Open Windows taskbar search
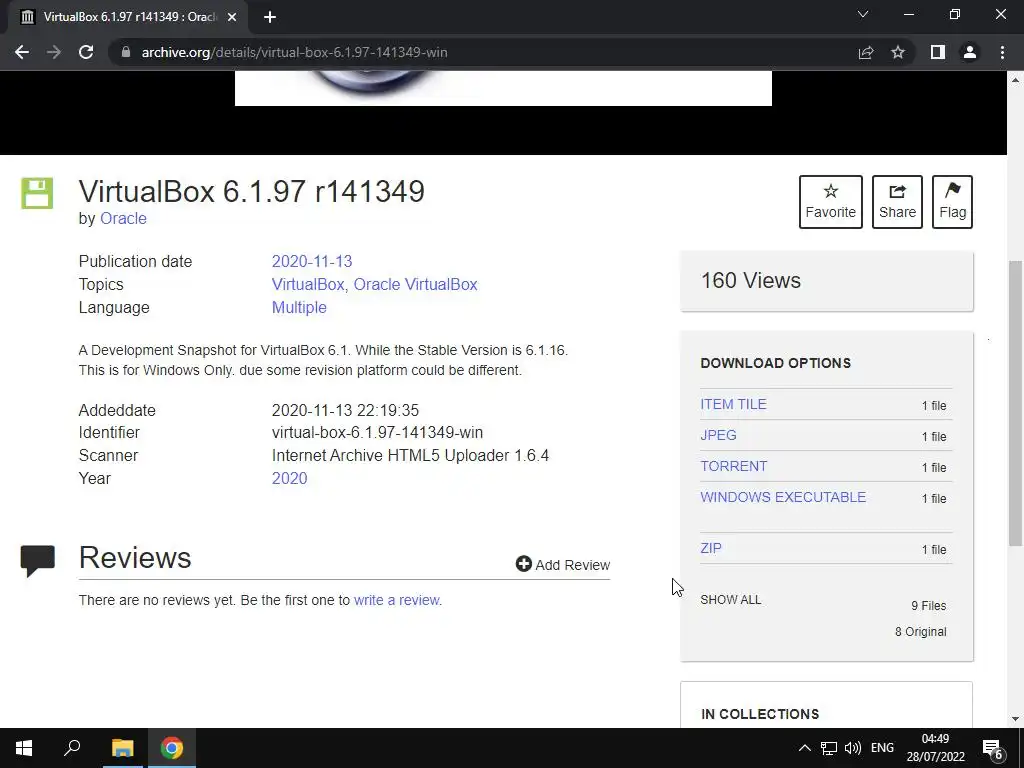The width and height of the screenshot is (1024, 768). click(x=72, y=748)
